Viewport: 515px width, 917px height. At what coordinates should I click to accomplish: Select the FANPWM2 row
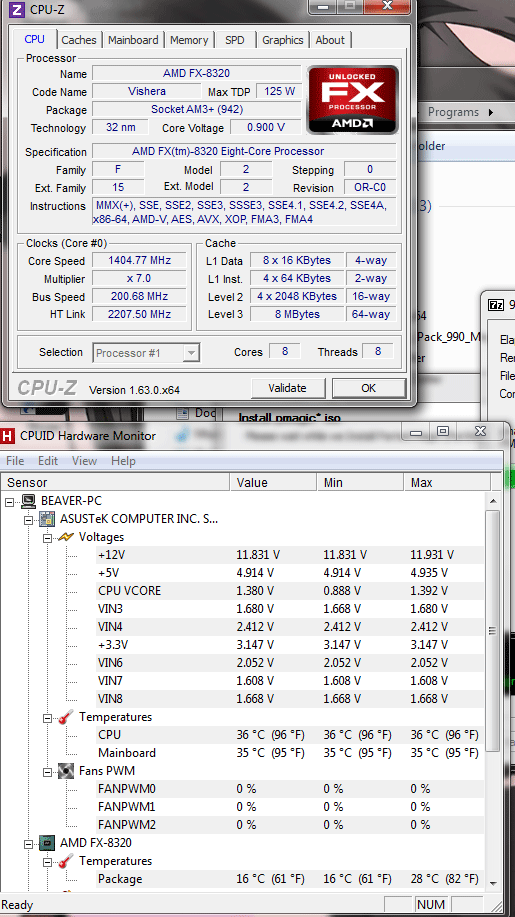tap(289, 825)
